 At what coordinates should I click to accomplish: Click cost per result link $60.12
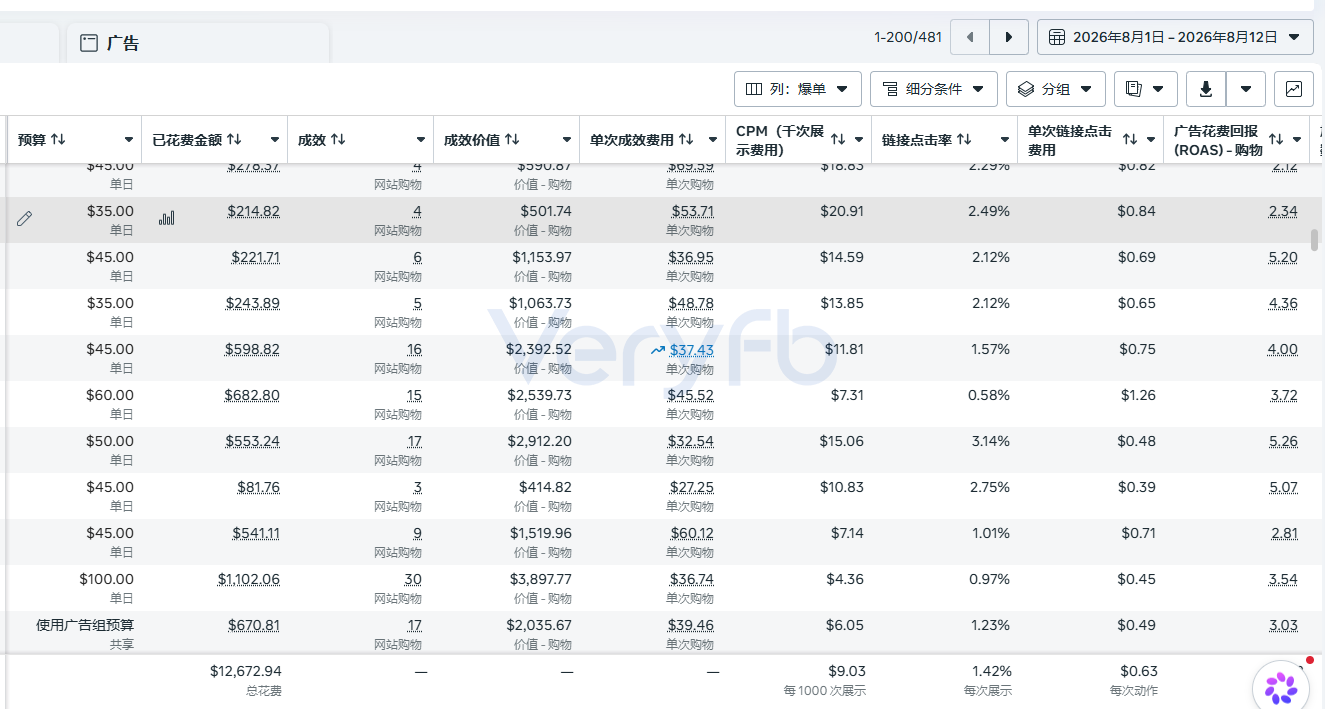691,533
